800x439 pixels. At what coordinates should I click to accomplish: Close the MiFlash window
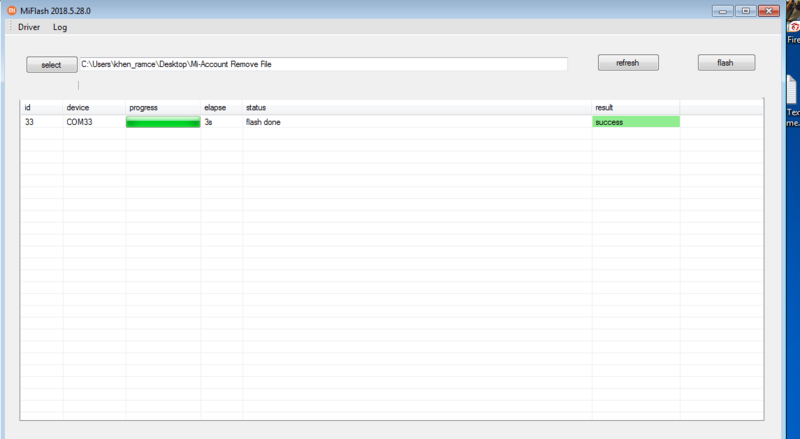tap(768, 11)
